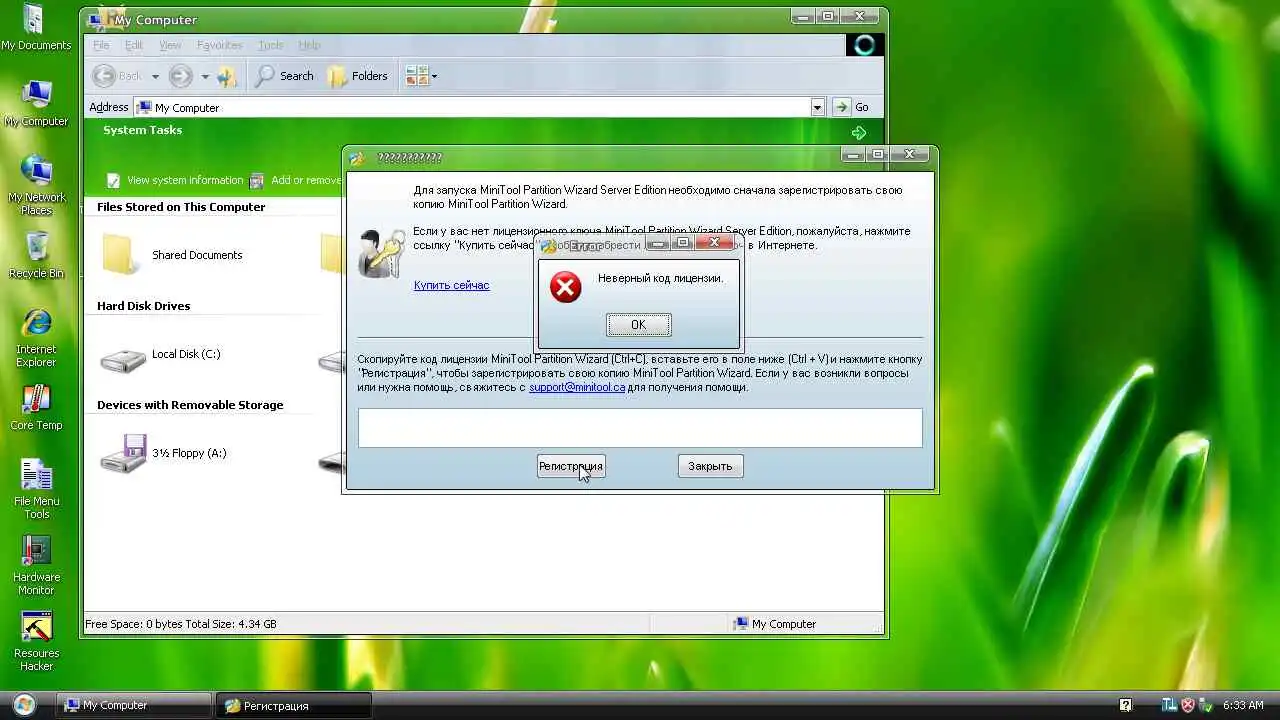This screenshot has height=720, width=1280.
Task: Click Регистрация taskbar button
Action: (x=294, y=705)
